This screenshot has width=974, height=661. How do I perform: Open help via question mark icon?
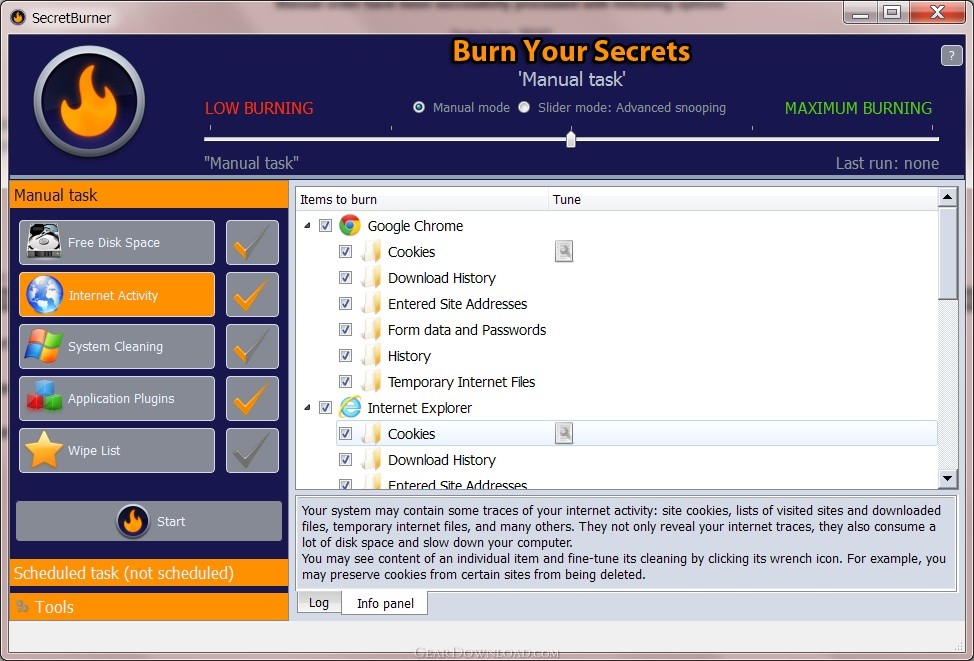[951, 55]
